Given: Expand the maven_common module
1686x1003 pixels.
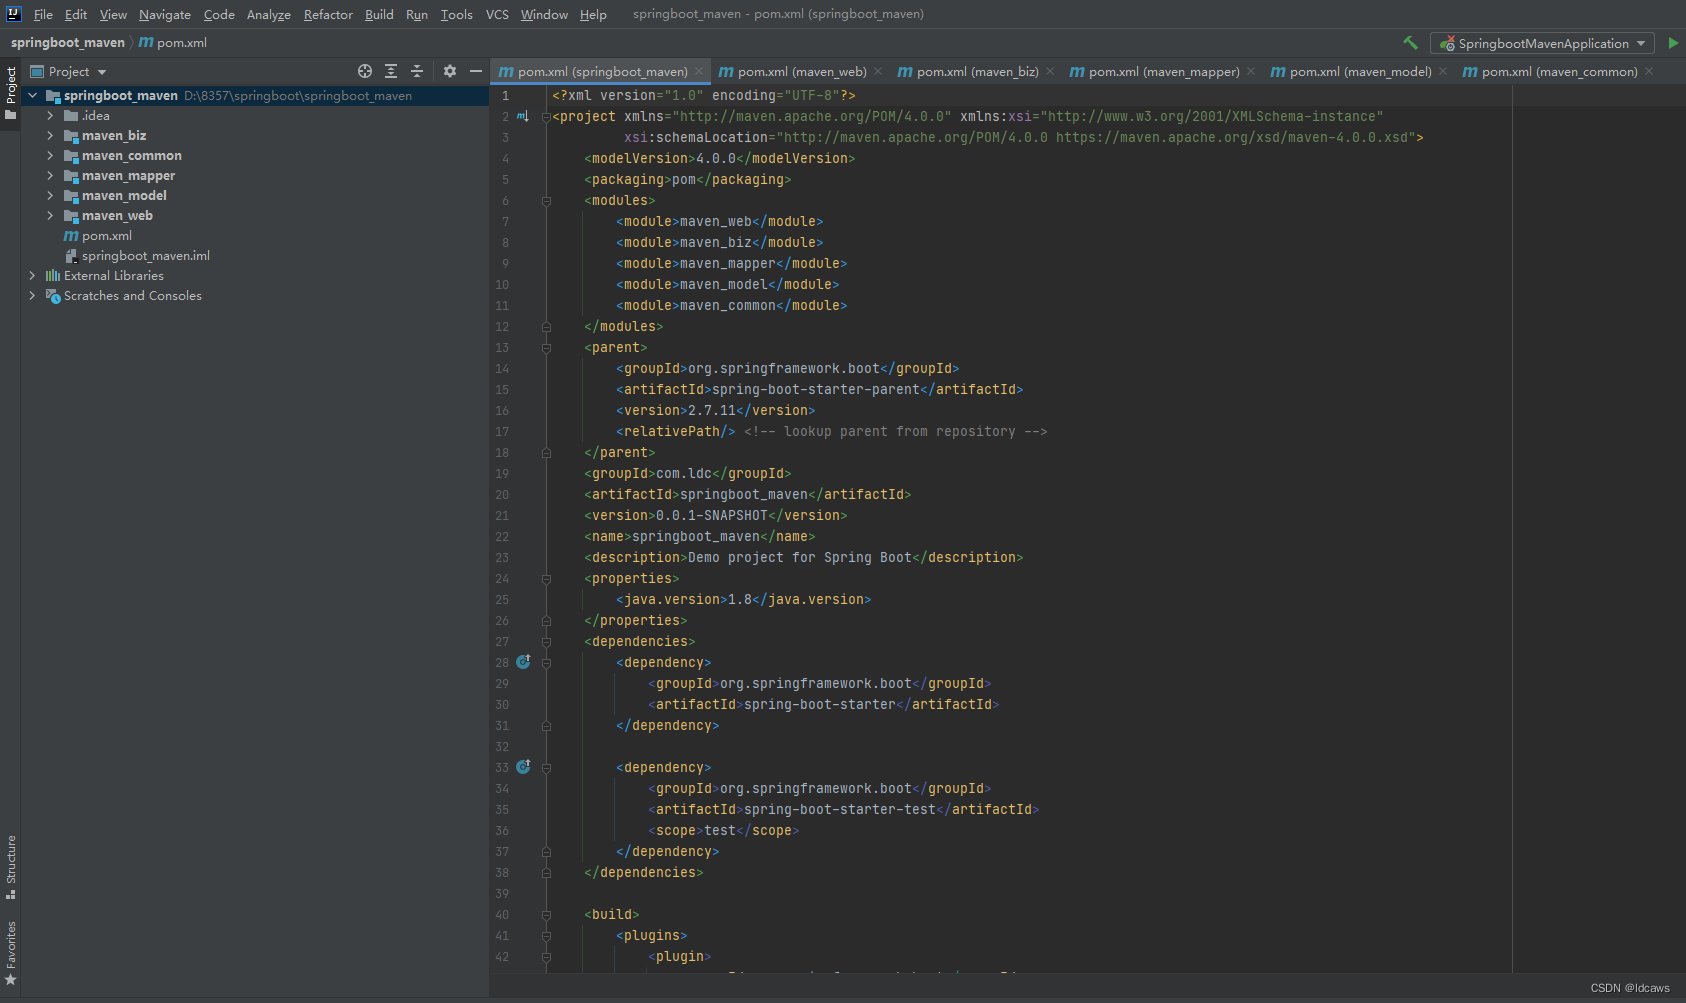Looking at the screenshot, I should pos(50,156).
